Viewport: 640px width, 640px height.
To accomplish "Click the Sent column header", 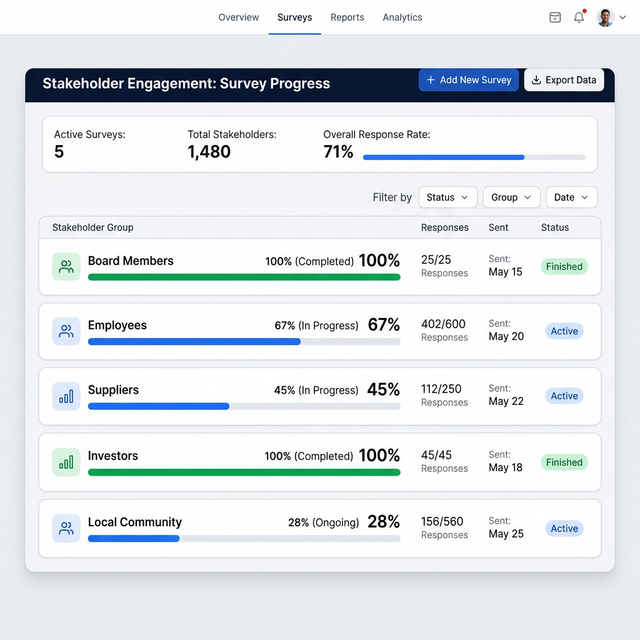I will click(498, 227).
